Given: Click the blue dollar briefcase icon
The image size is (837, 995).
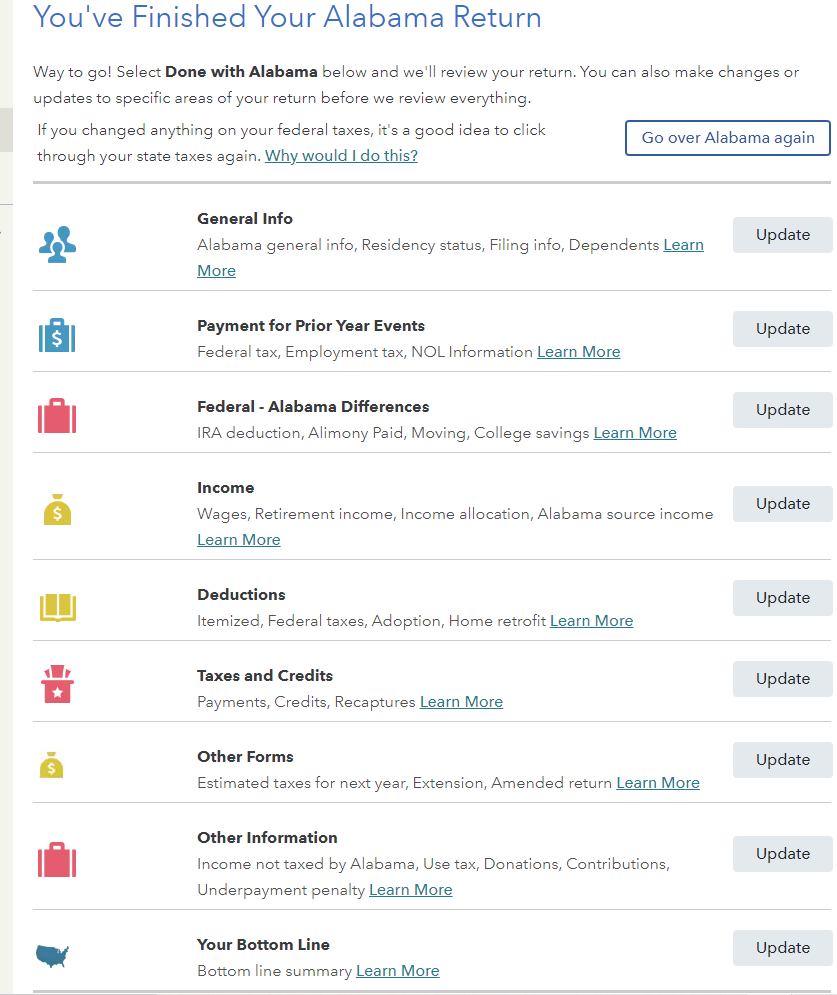Looking at the screenshot, I should (57, 335).
